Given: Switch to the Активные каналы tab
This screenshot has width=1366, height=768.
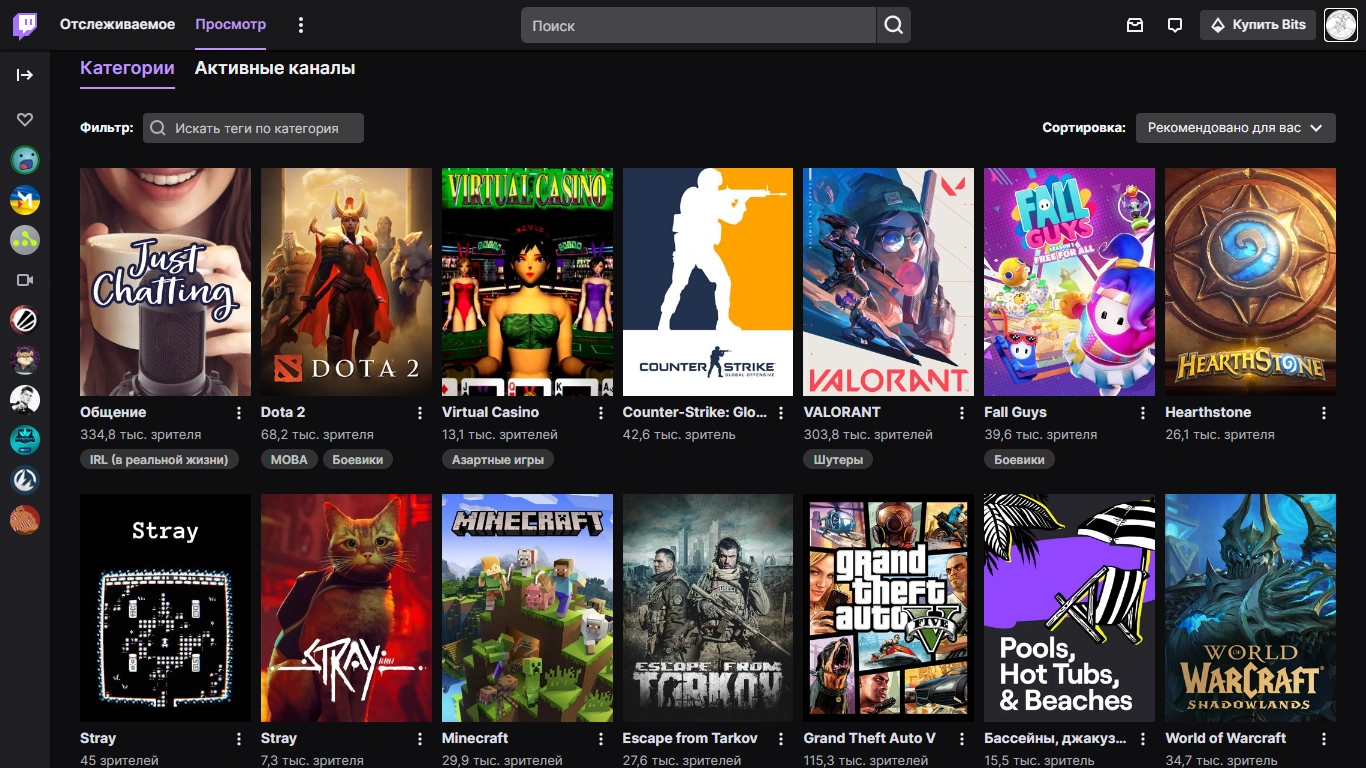Looking at the screenshot, I should (275, 68).
